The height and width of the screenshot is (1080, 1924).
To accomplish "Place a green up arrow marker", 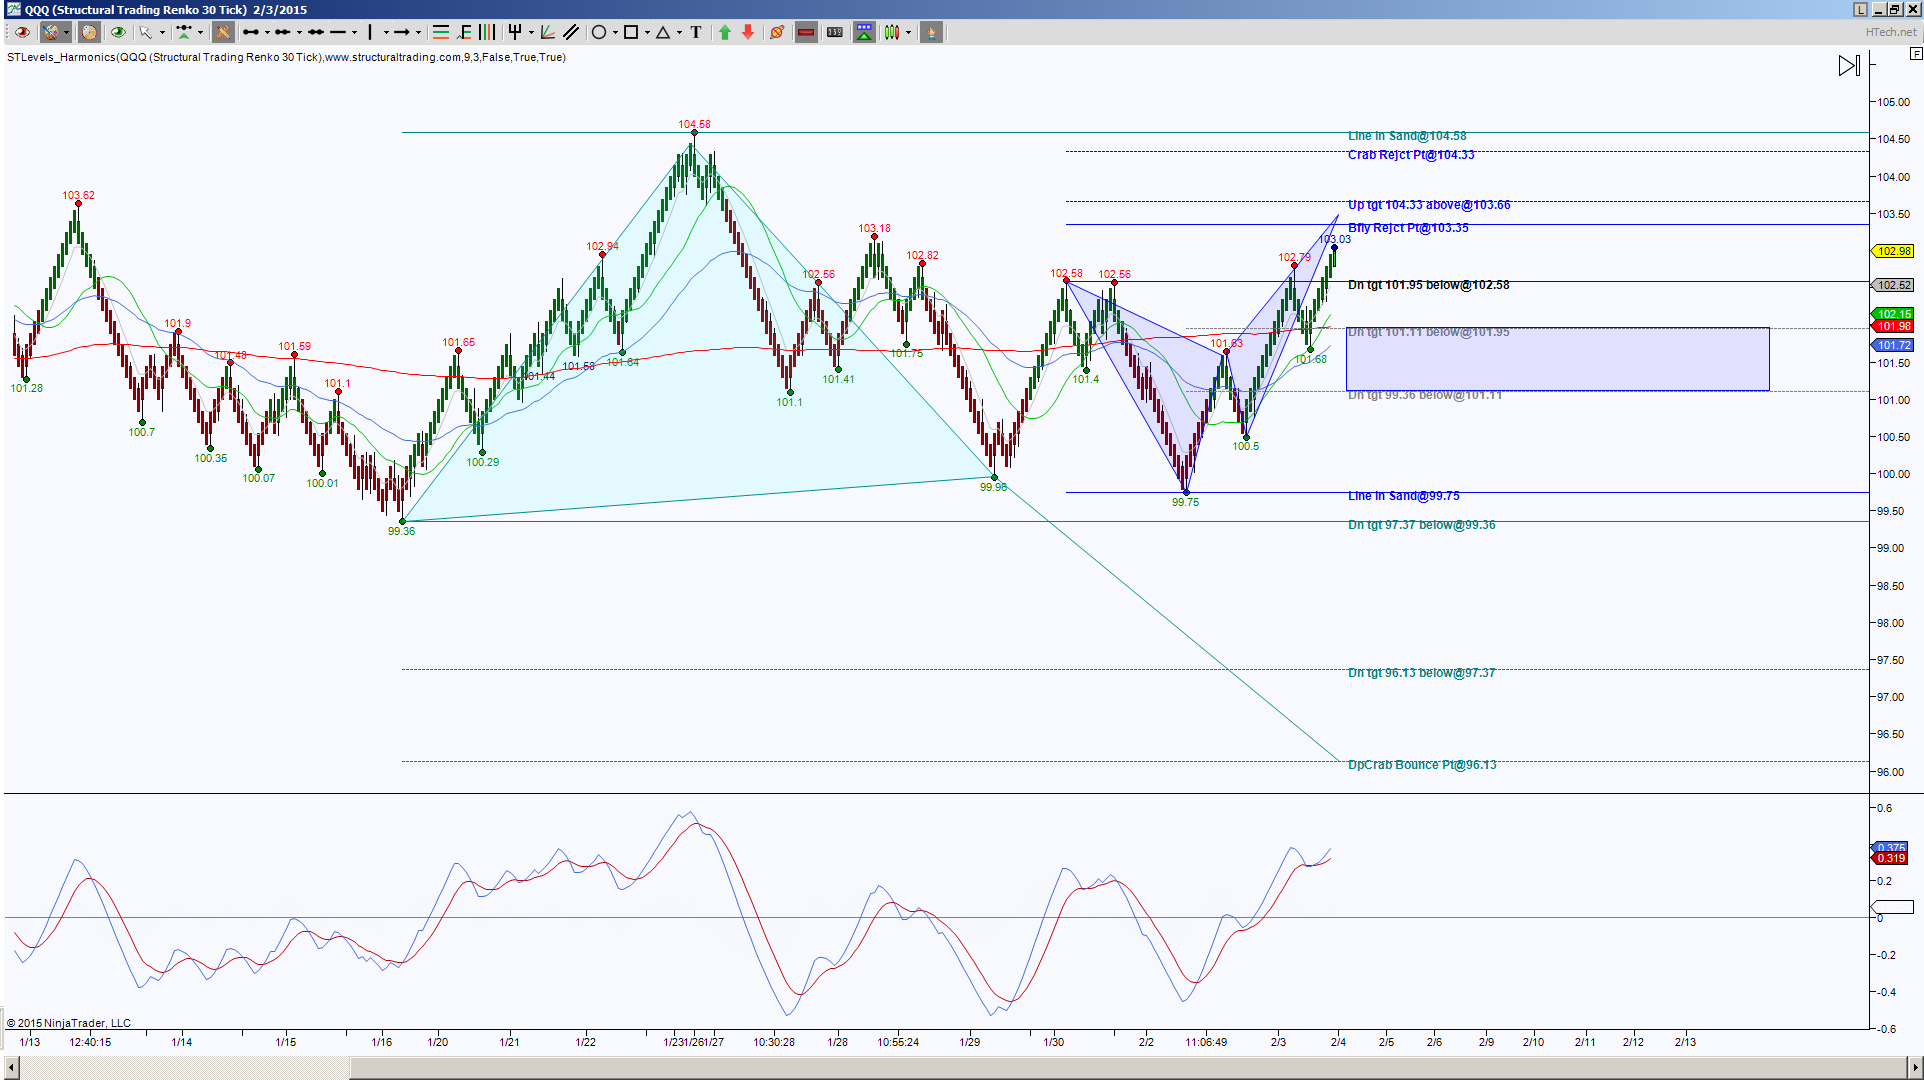I will click(725, 32).
